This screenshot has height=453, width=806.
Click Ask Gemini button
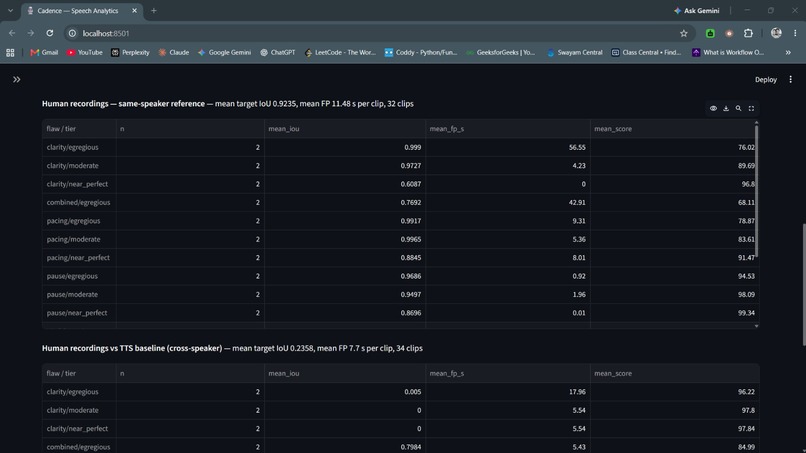point(697,11)
